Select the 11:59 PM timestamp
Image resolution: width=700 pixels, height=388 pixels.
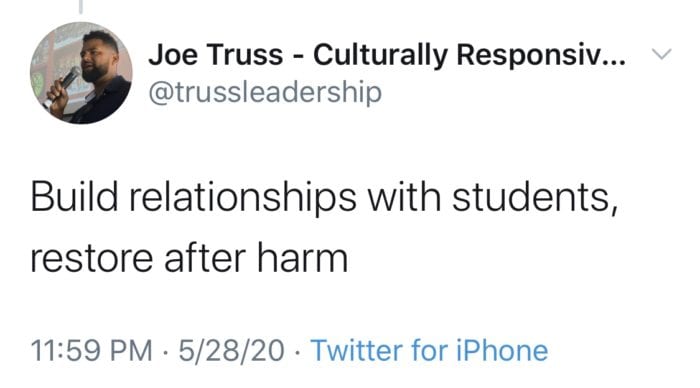click(92, 350)
